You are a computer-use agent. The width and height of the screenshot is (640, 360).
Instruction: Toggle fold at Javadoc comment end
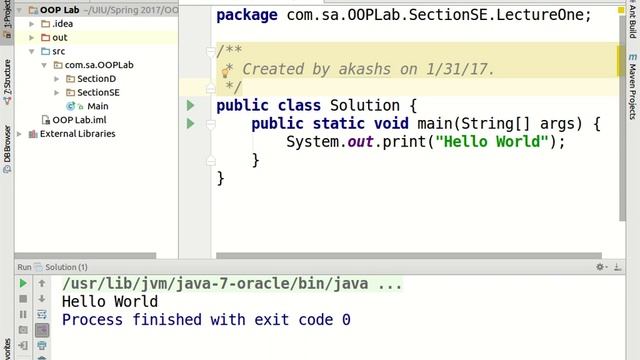tap(211, 88)
